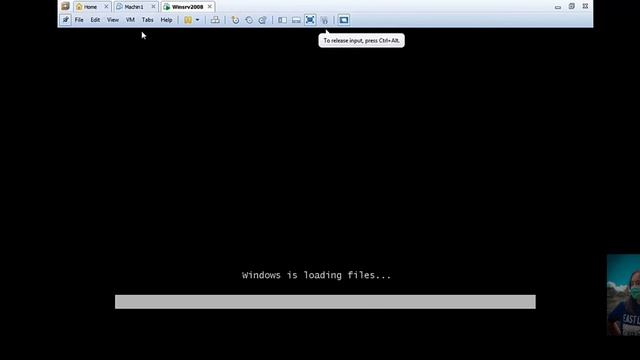The width and height of the screenshot is (640, 360).
Task: Close the Machin1 tab
Action: click(153, 7)
